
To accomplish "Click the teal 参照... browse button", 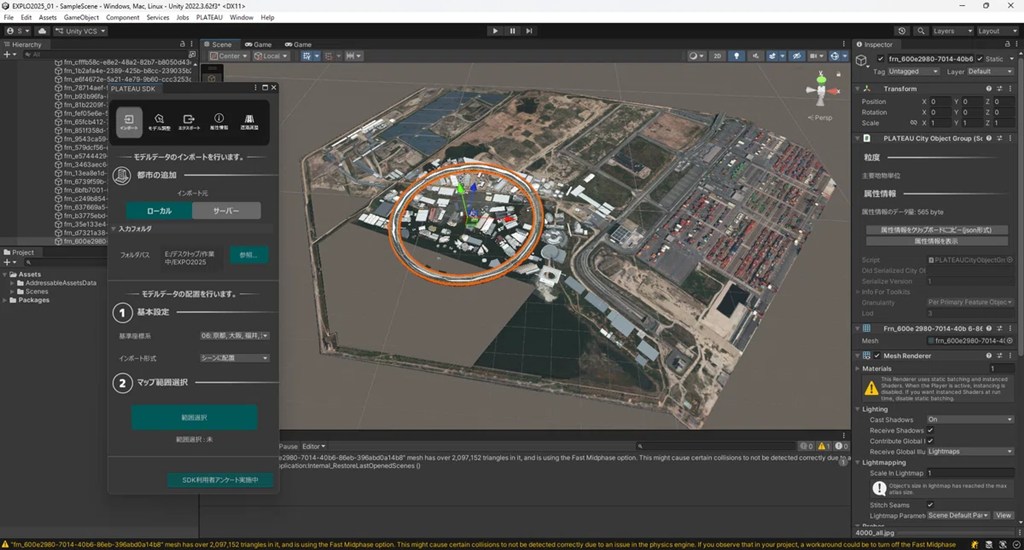I will (x=249, y=255).
